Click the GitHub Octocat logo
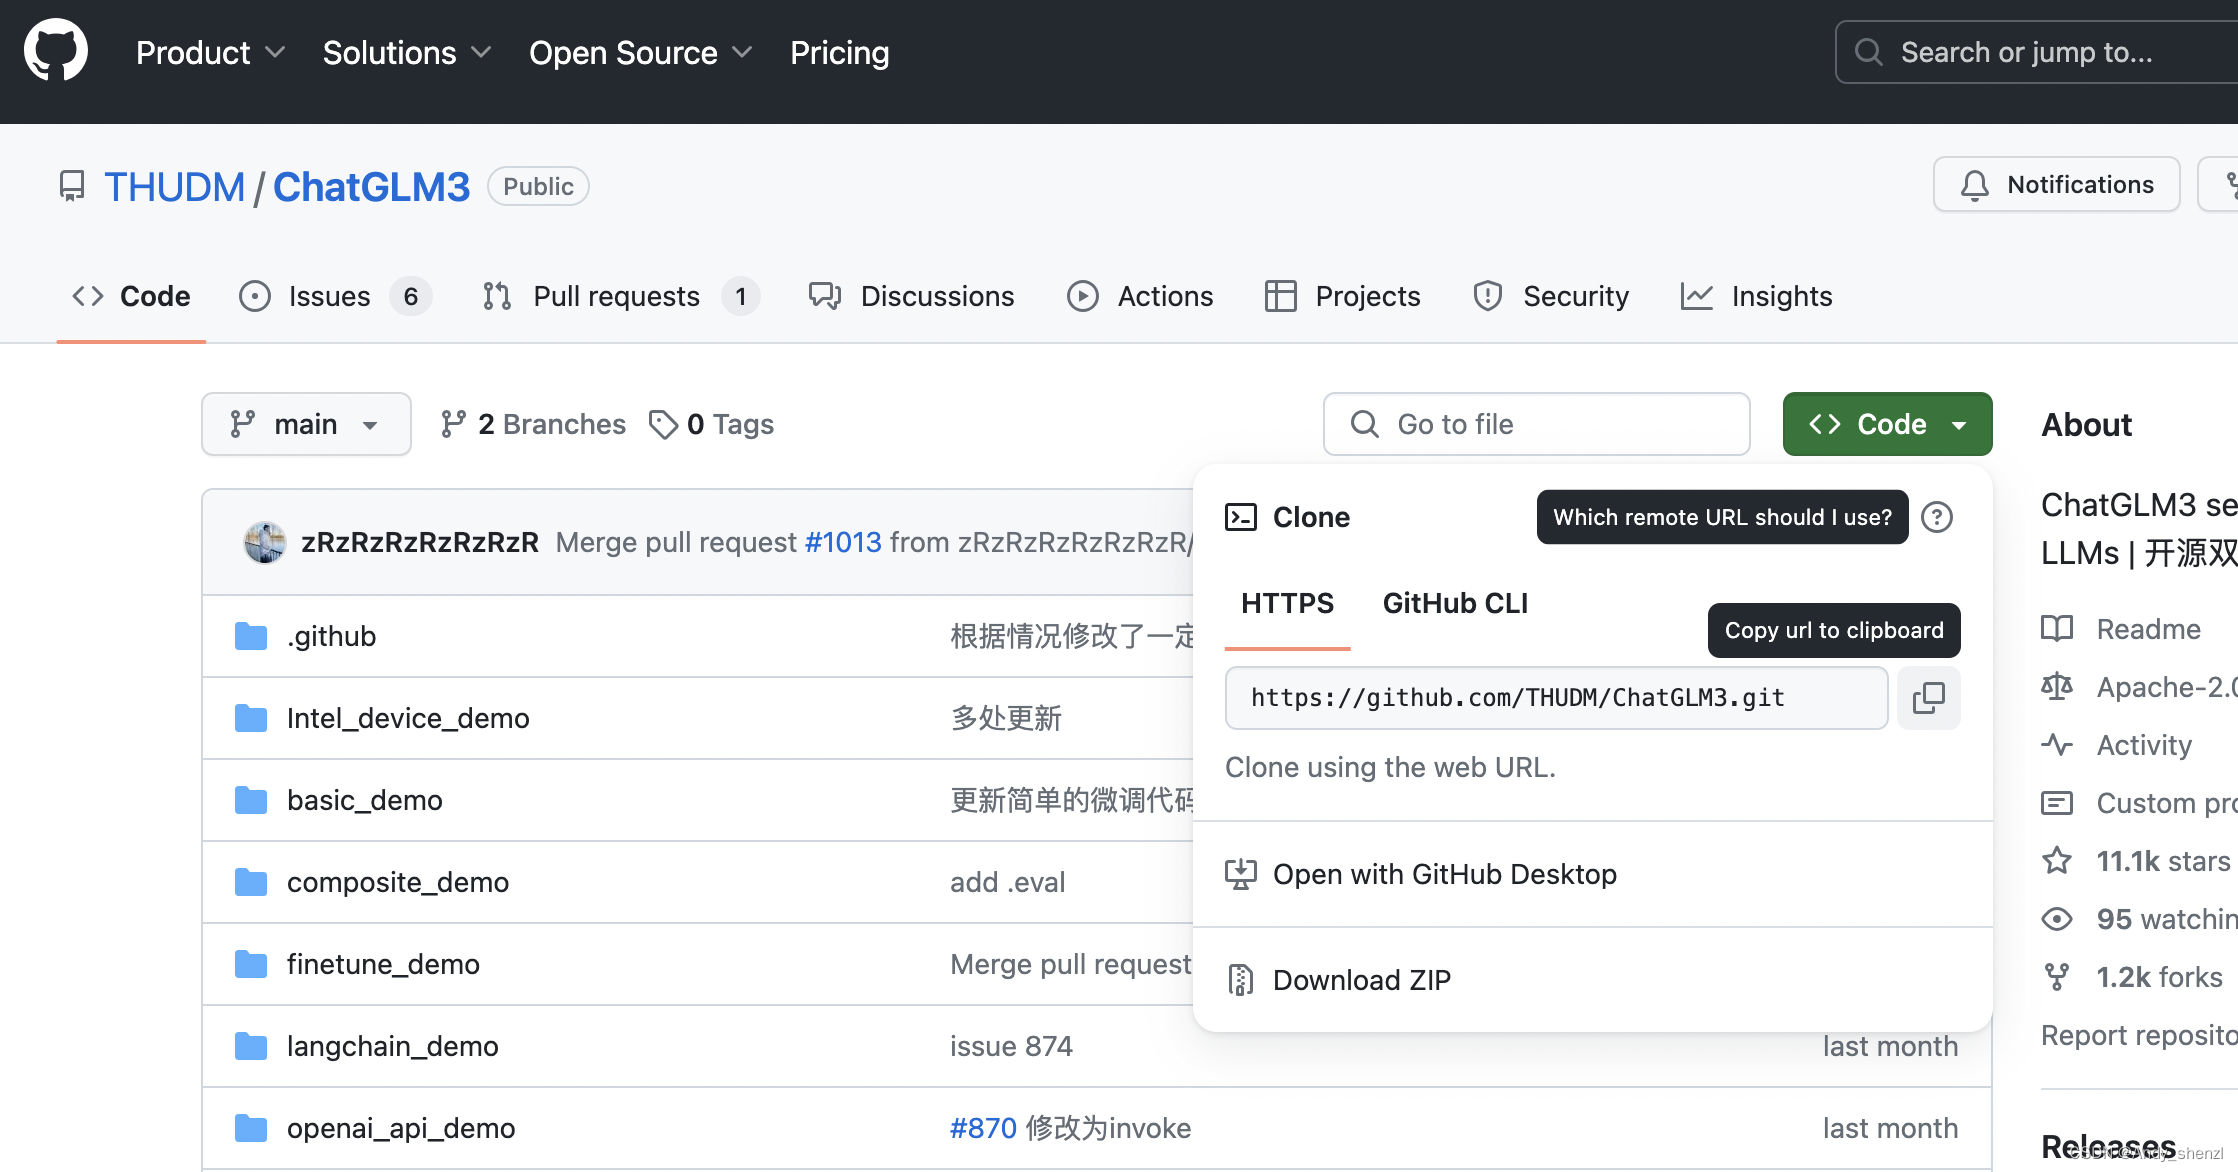 (x=56, y=50)
